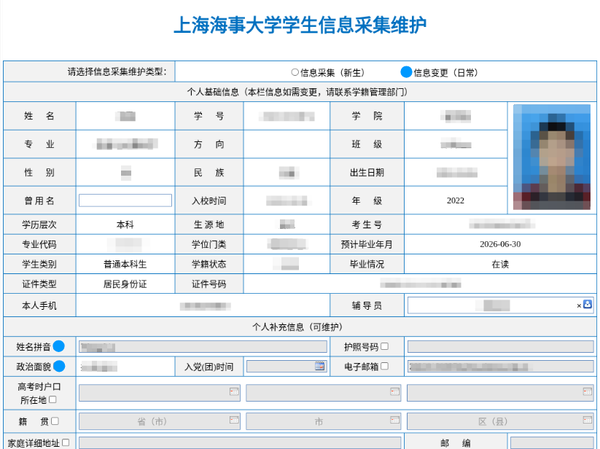Select 信息采集（新生） radio option
600x449 pixels.
294,72
